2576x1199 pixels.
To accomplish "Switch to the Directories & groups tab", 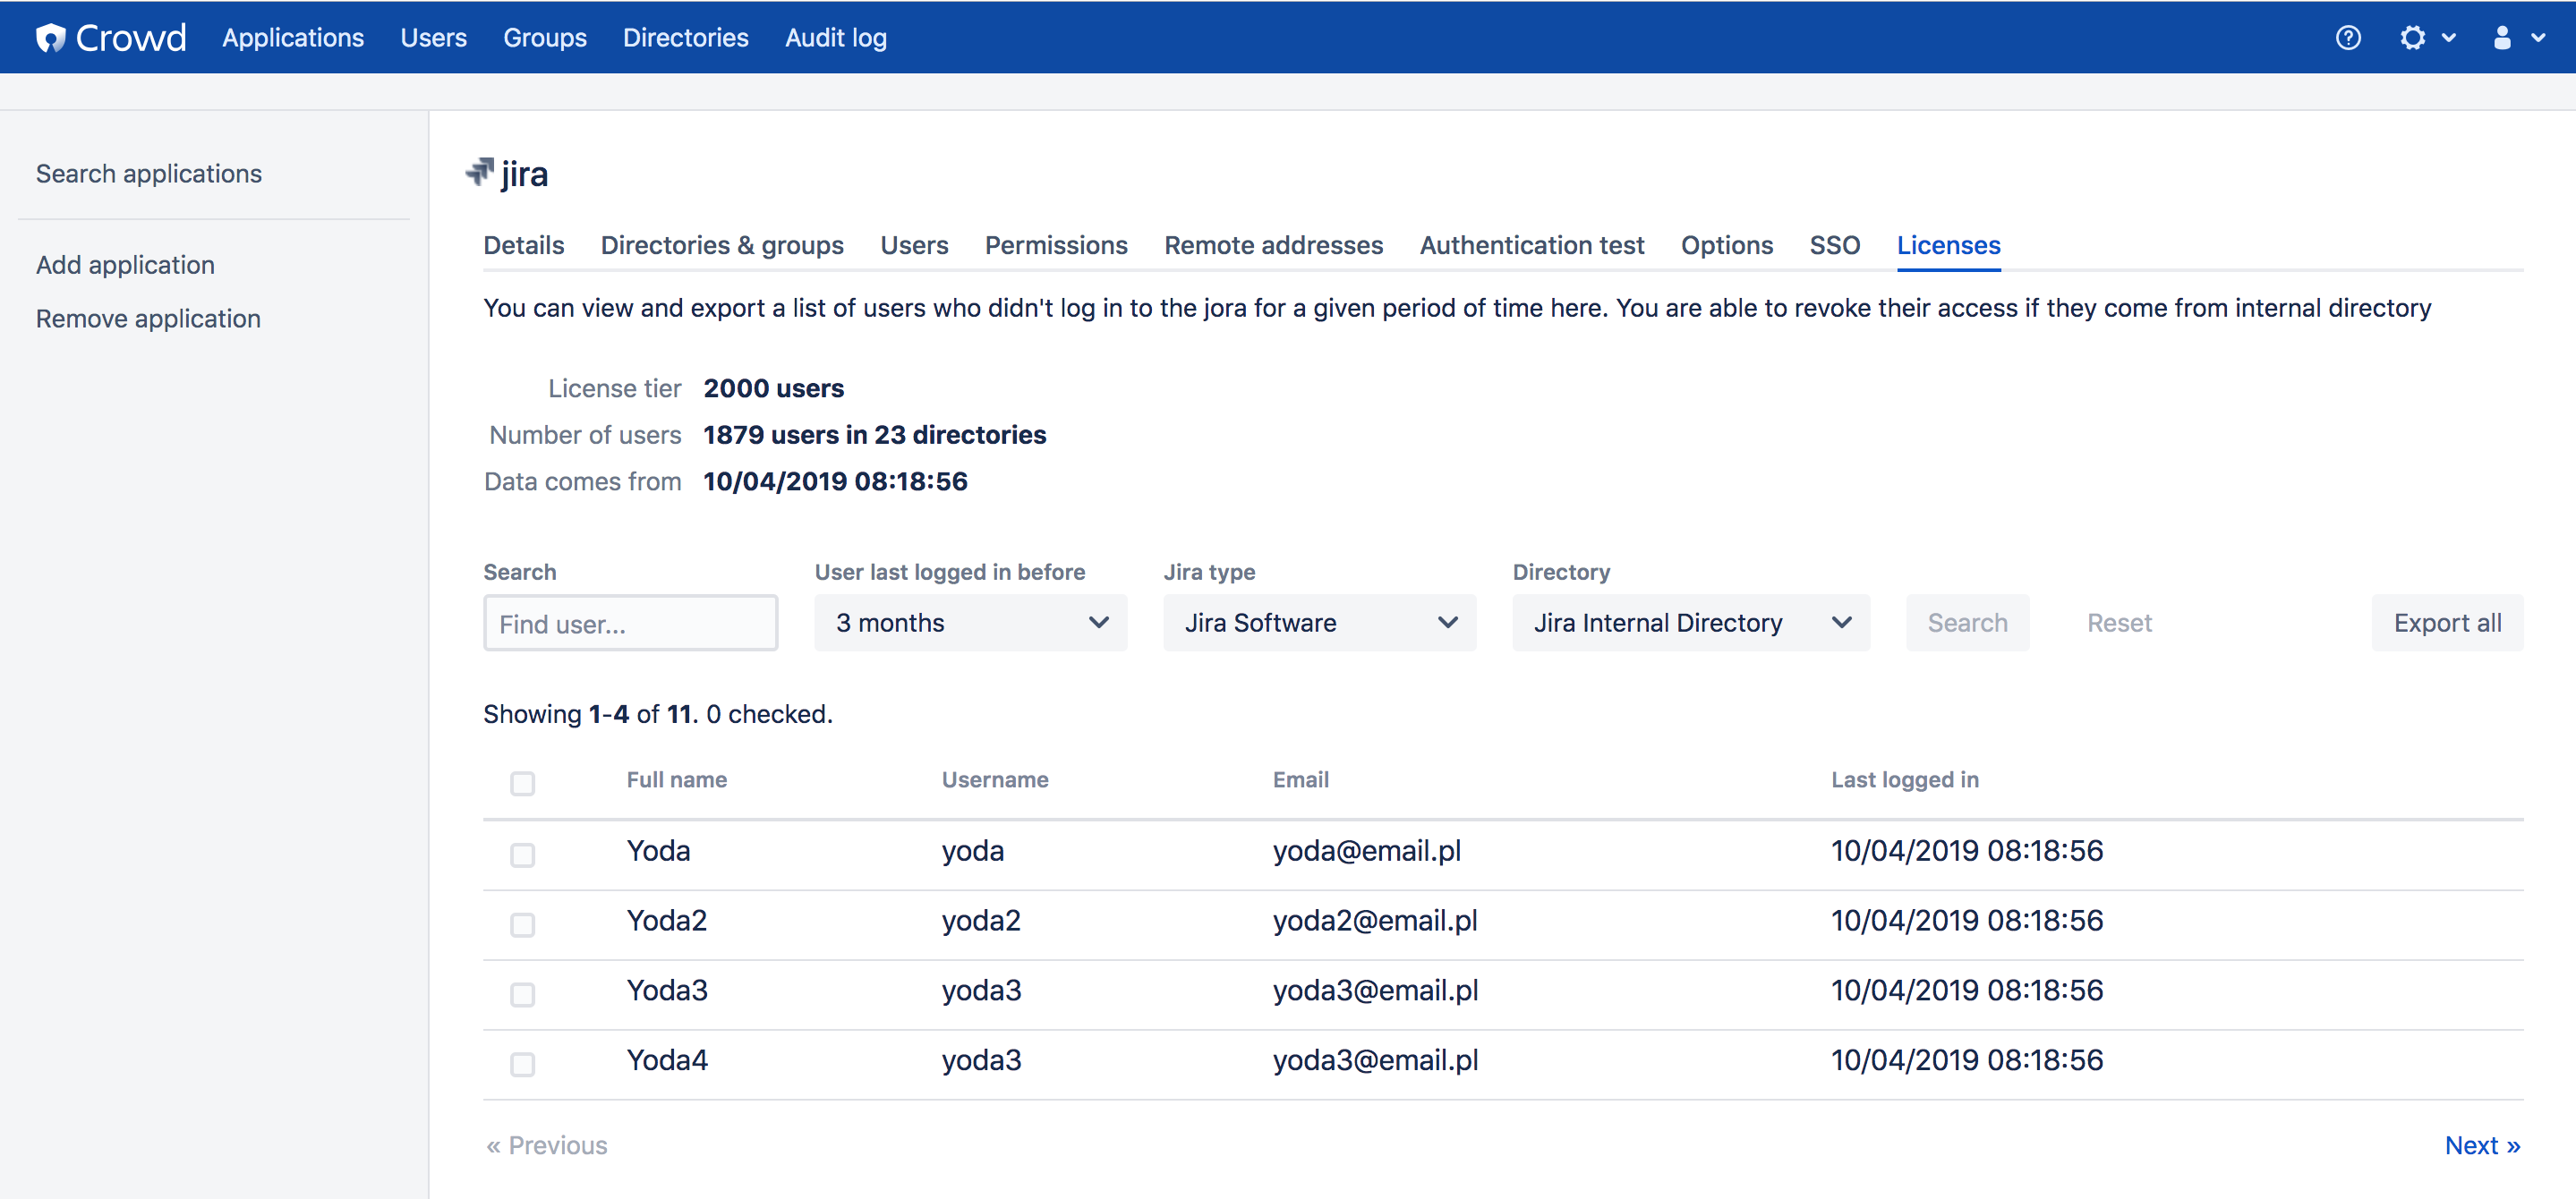I will 721,245.
